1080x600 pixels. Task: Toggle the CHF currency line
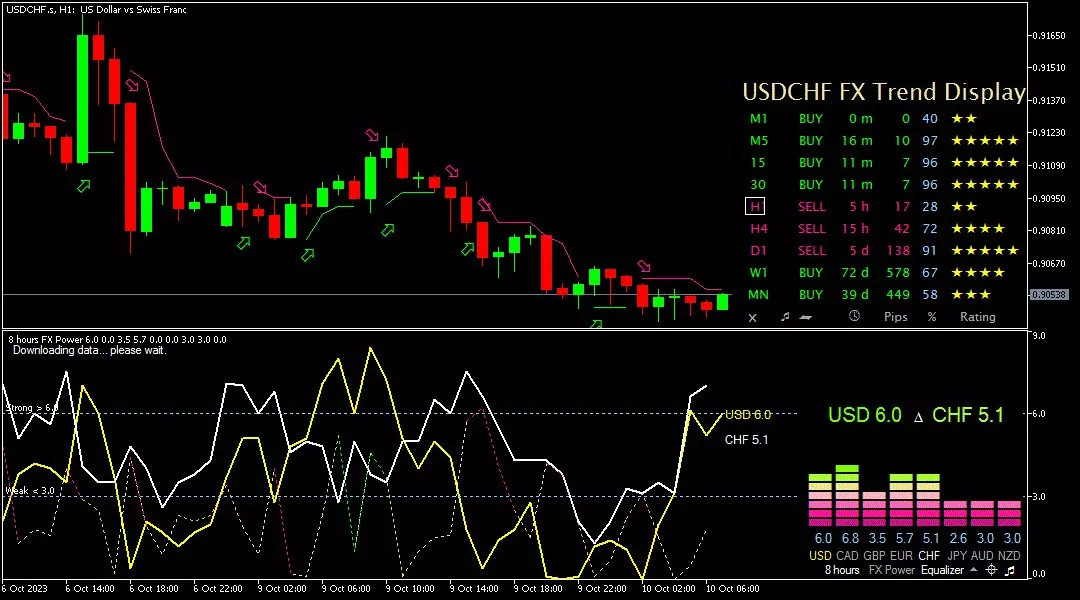[x=928, y=556]
